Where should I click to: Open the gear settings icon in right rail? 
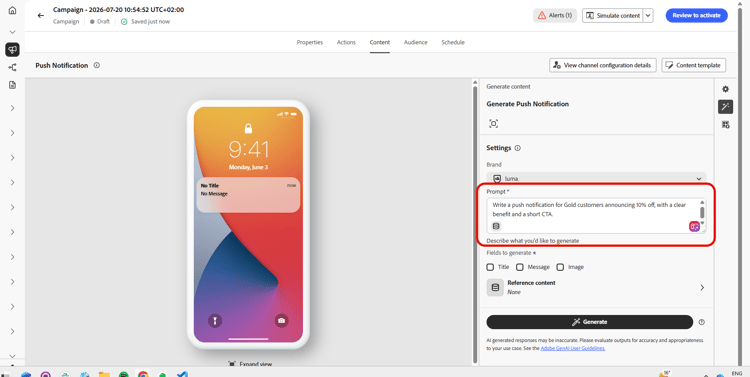coord(726,89)
